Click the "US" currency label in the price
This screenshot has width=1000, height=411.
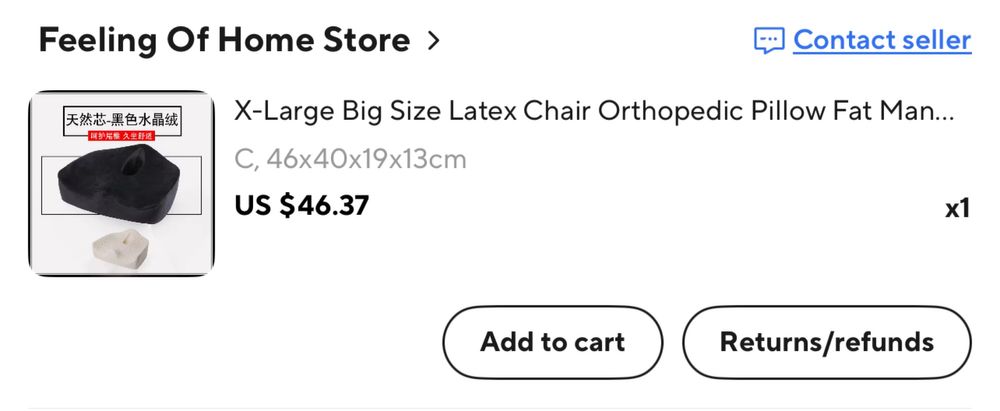pyautogui.click(x=252, y=205)
